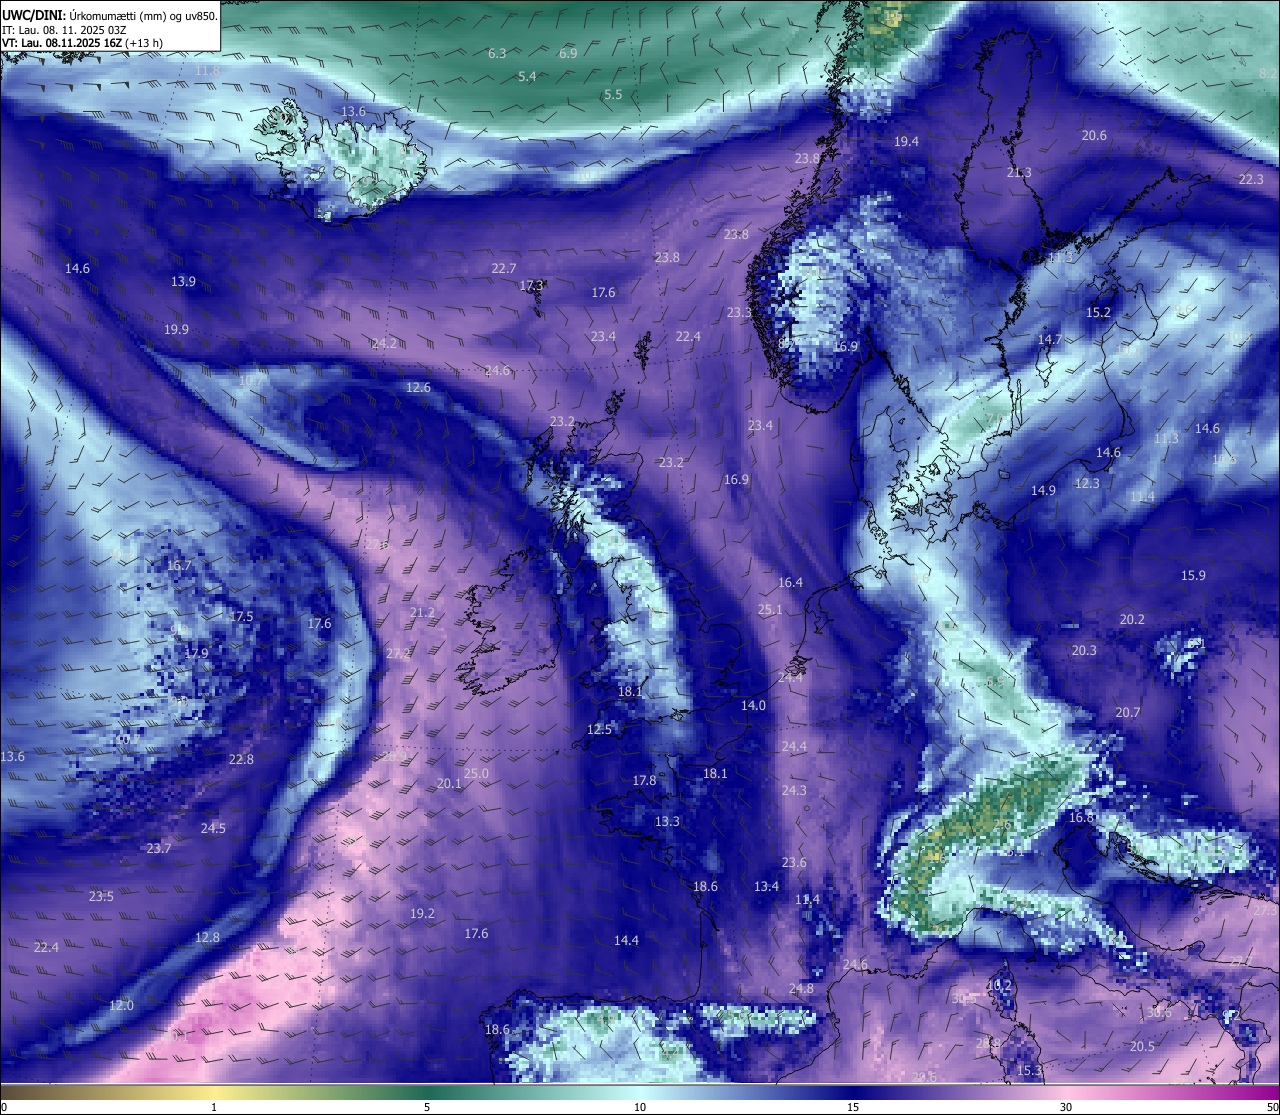
Task: Click the color scale tick label '1'
Action: 214,1107
